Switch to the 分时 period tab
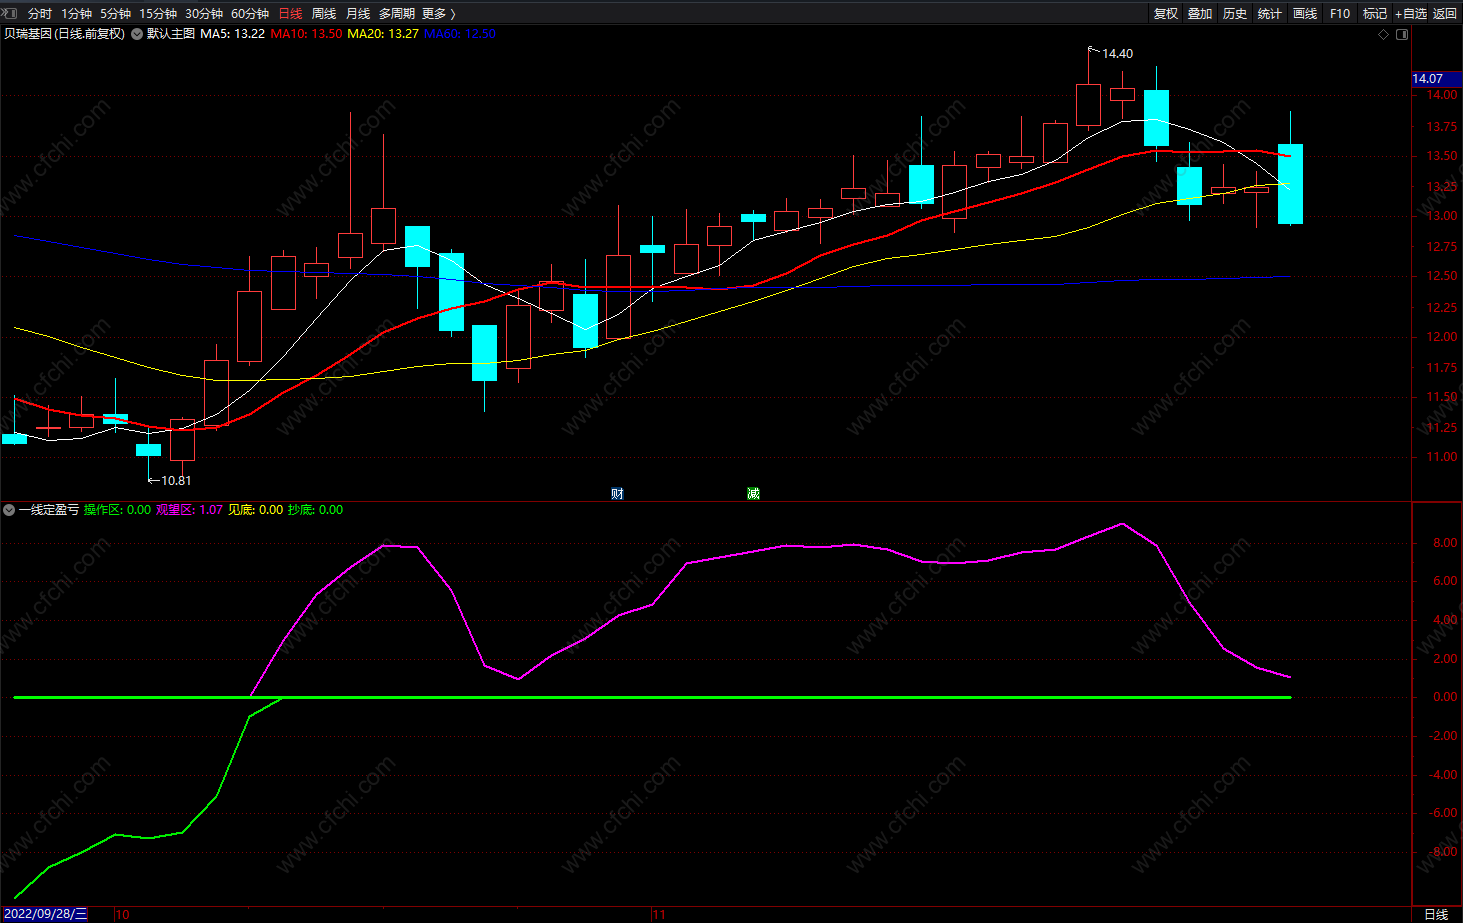 [x=40, y=14]
